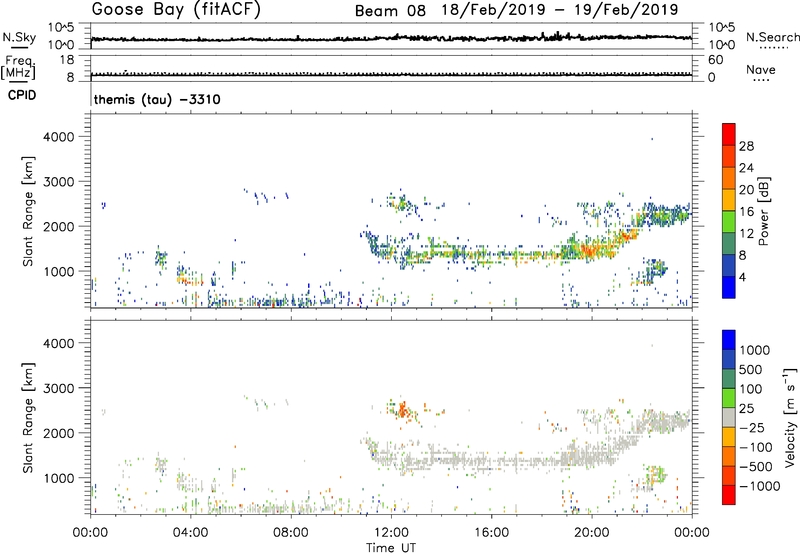
Task: Click the '28' label on the power colorbar
Action: (x=746, y=146)
